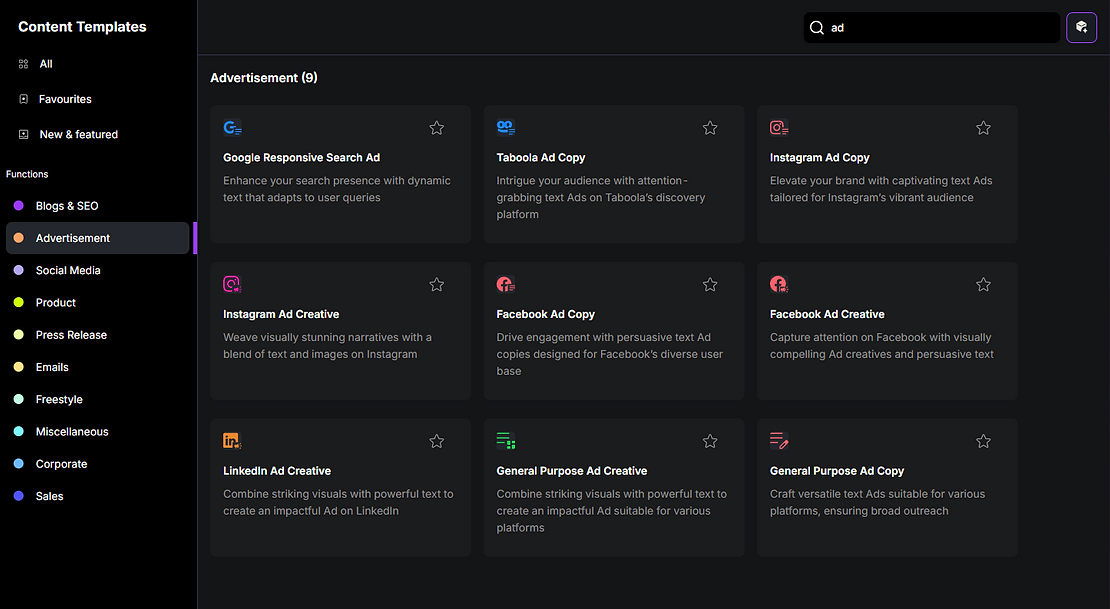The image size is (1110, 609).
Task: Click the Facebook Ad Copy icon
Action: point(505,284)
